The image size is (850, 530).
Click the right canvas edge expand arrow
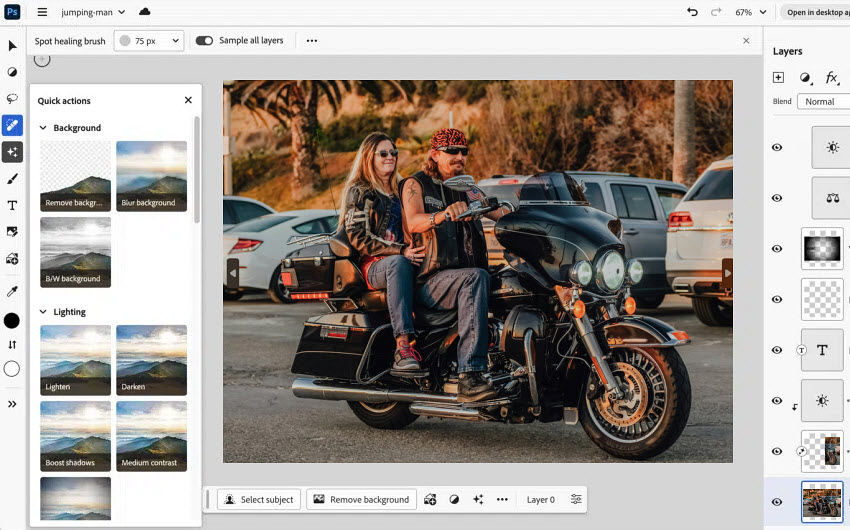point(727,273)
